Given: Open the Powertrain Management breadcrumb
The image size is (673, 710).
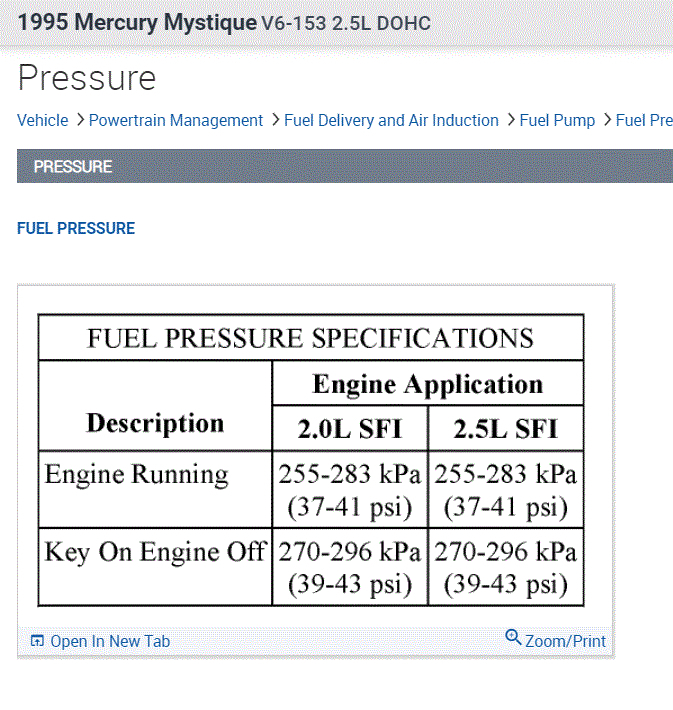Looking at the screenshot, I should coord(176,120).
